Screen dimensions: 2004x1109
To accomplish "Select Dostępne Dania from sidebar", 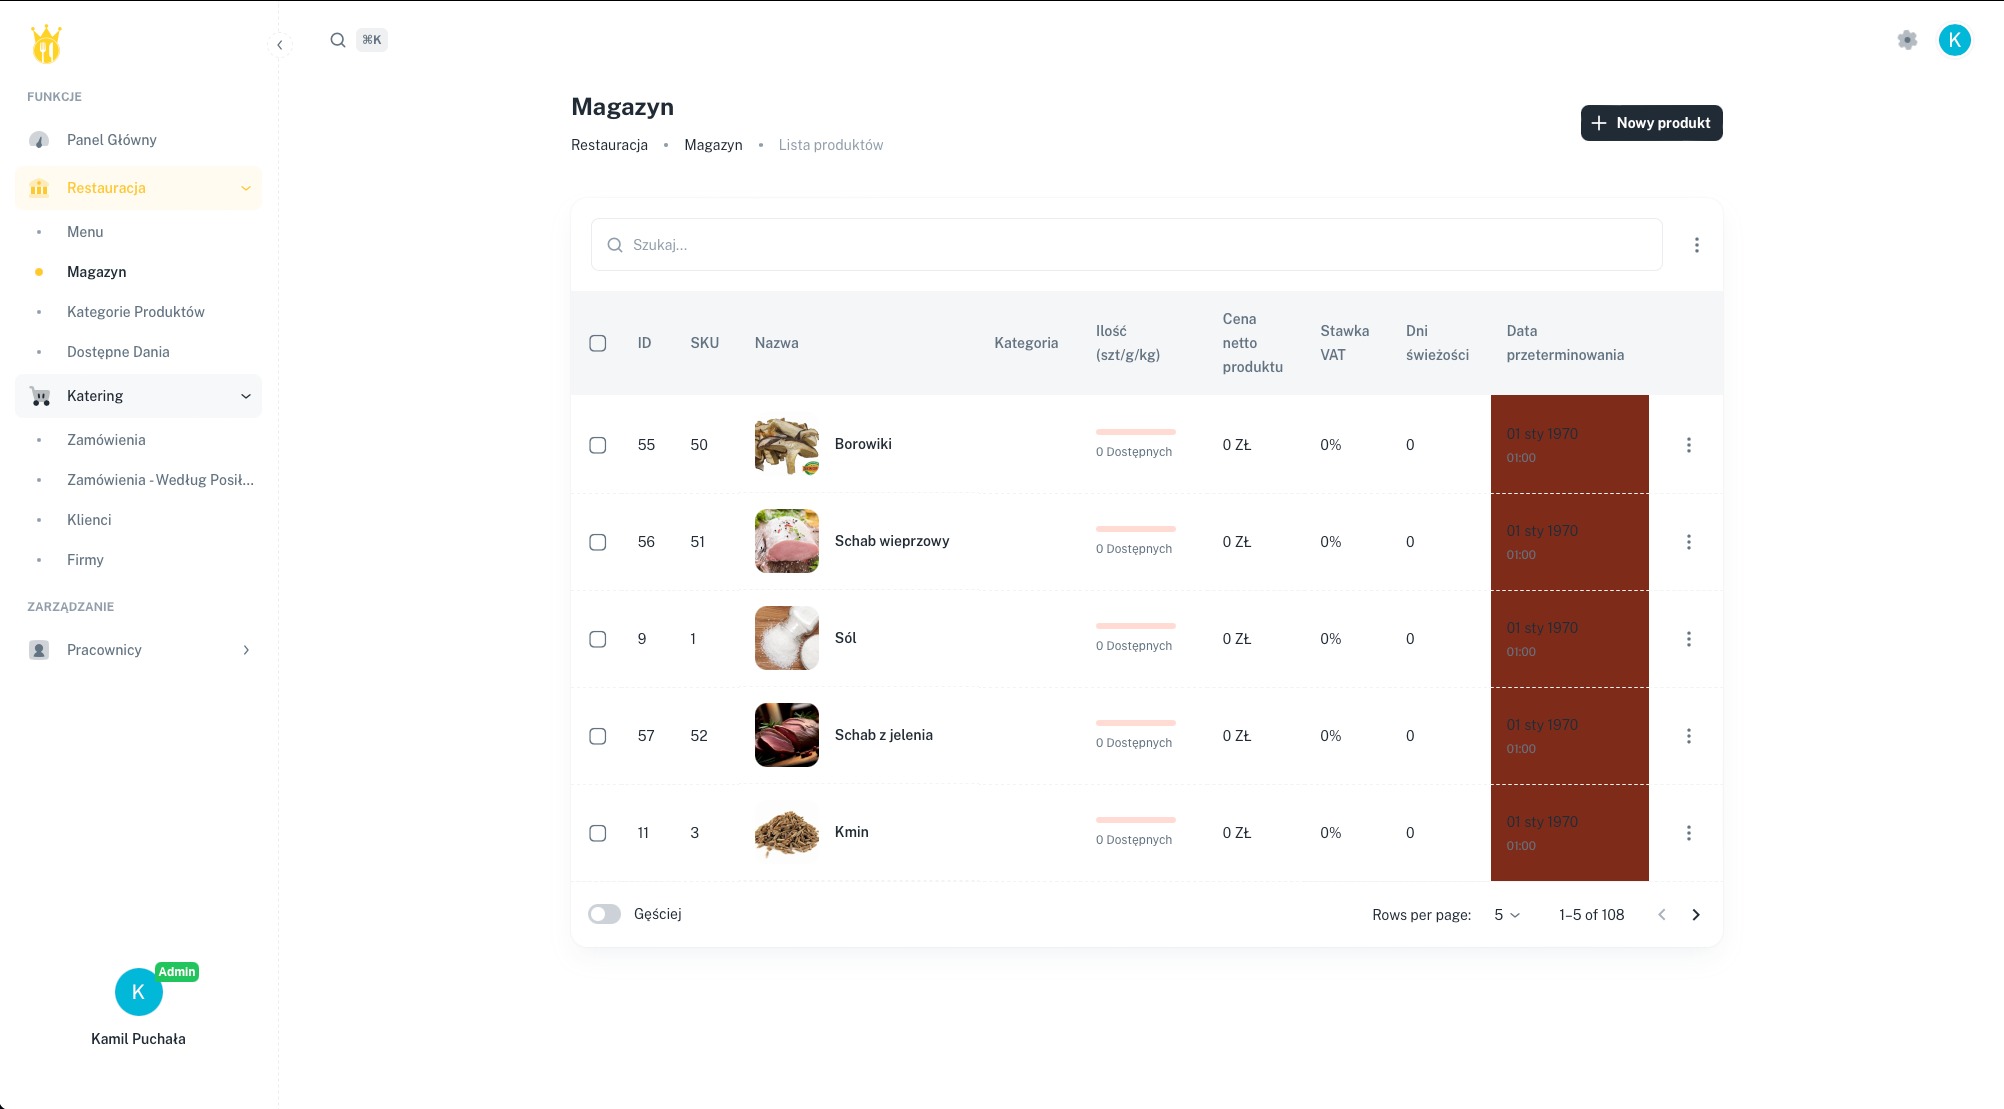I will [118, 351].
